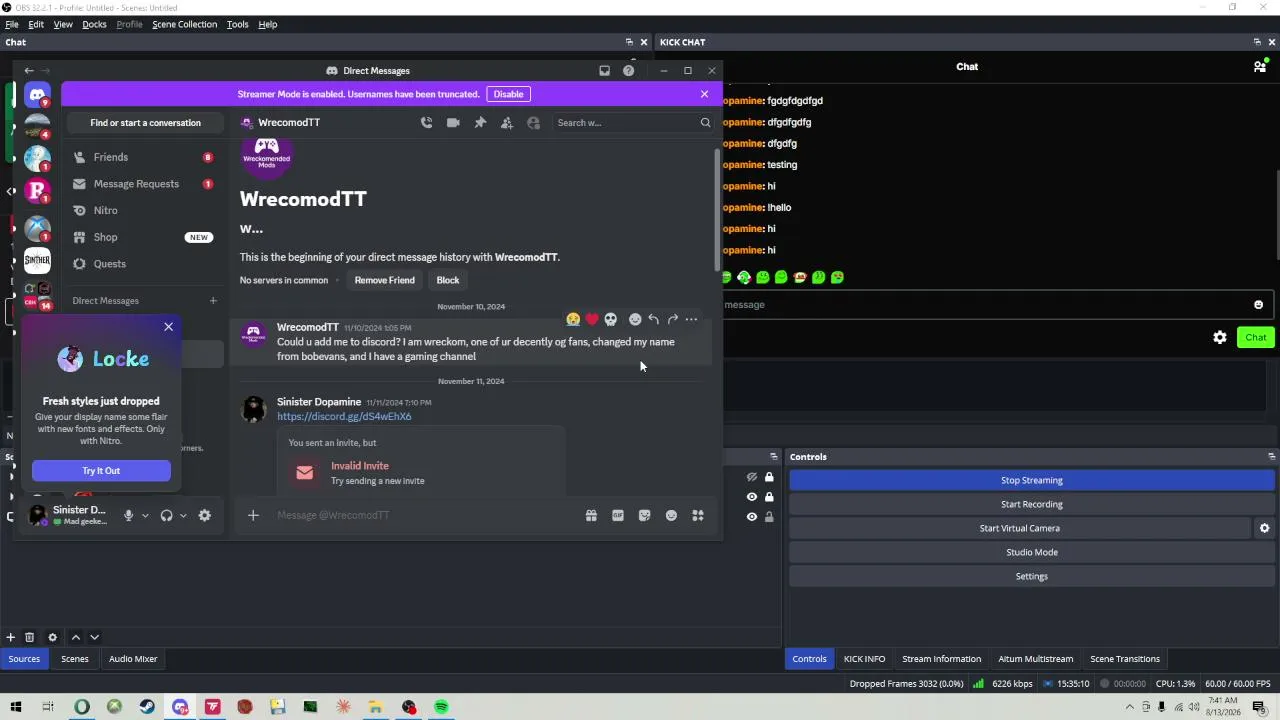Open the Discord inbox icon

pyautogui.click(x=604, y=71)
